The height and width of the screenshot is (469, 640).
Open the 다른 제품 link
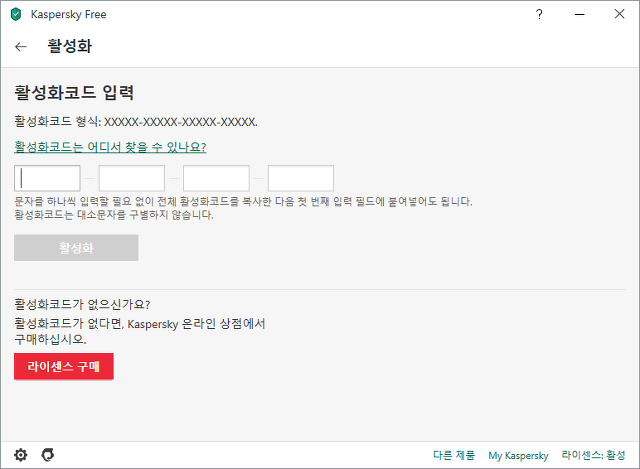(454, 455)
